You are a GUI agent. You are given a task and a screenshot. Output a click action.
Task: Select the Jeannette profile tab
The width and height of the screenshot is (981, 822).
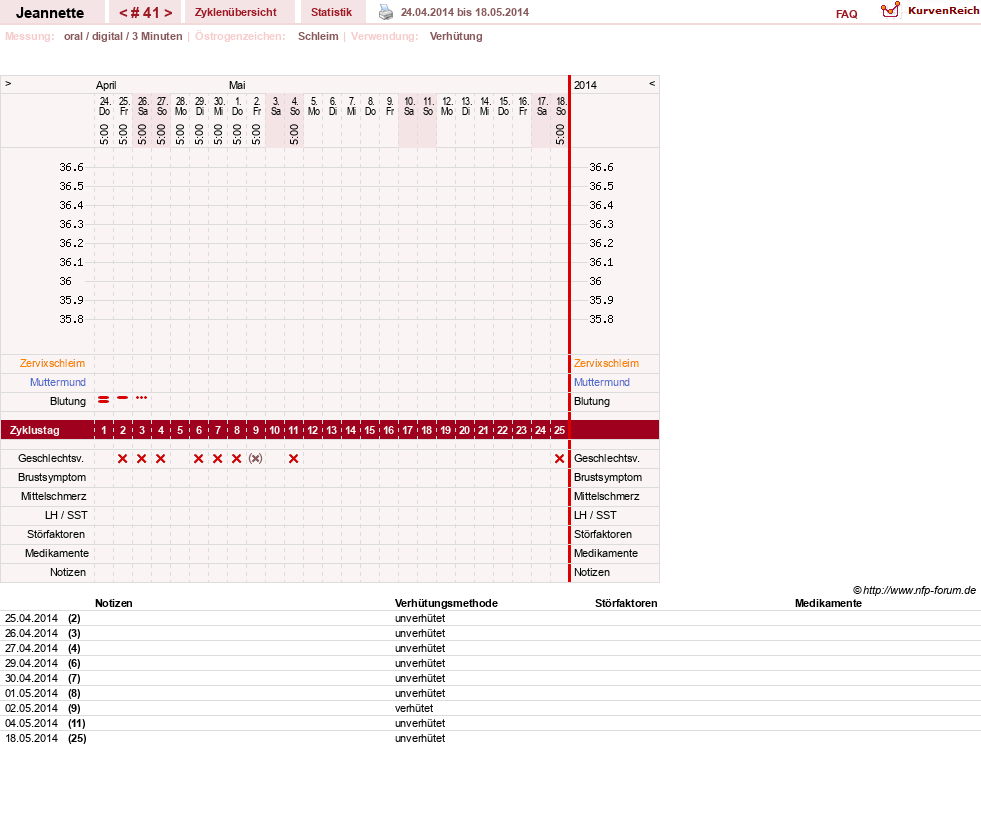(50, 12)
